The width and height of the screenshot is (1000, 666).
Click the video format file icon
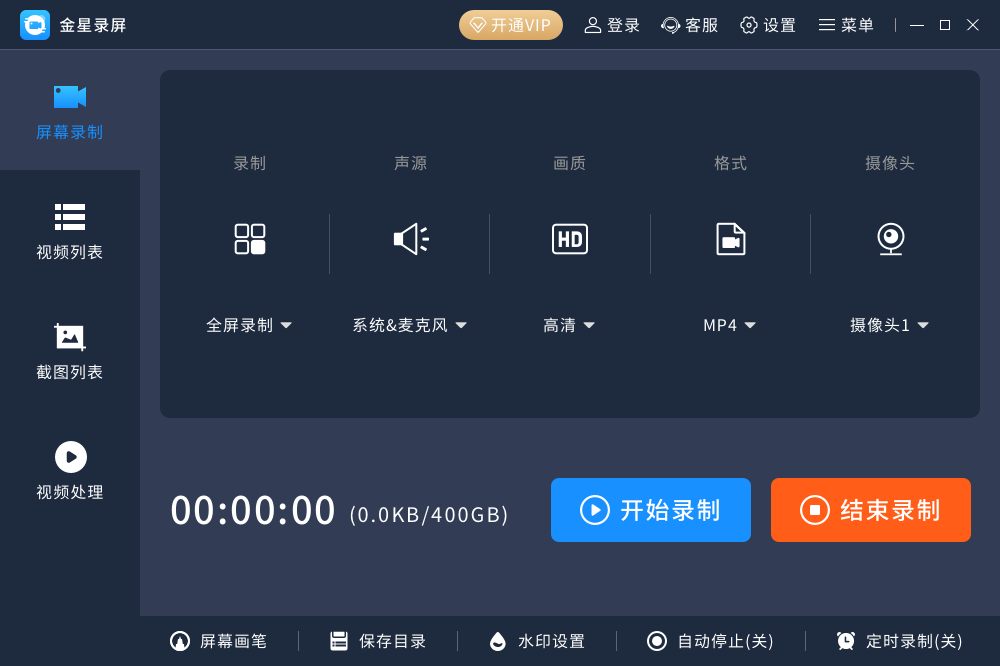point(731,239)
